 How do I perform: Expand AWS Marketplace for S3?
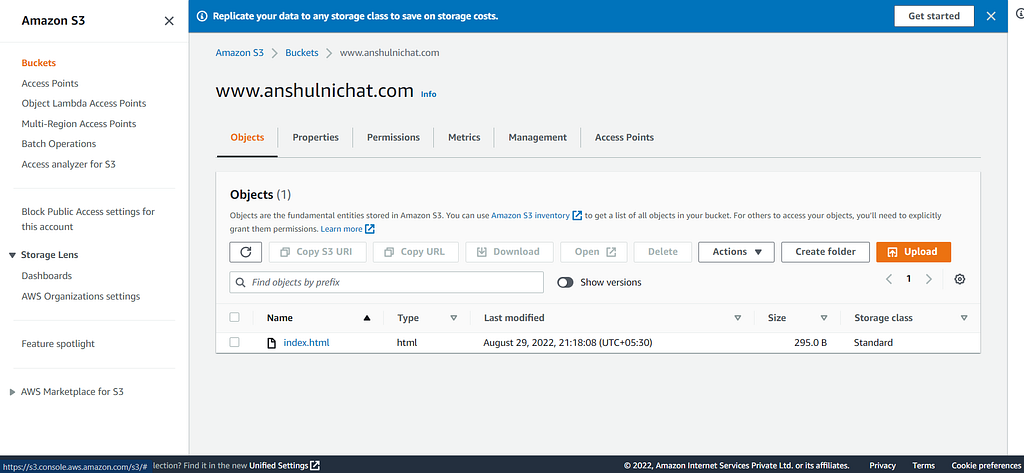tap(12, 393)
